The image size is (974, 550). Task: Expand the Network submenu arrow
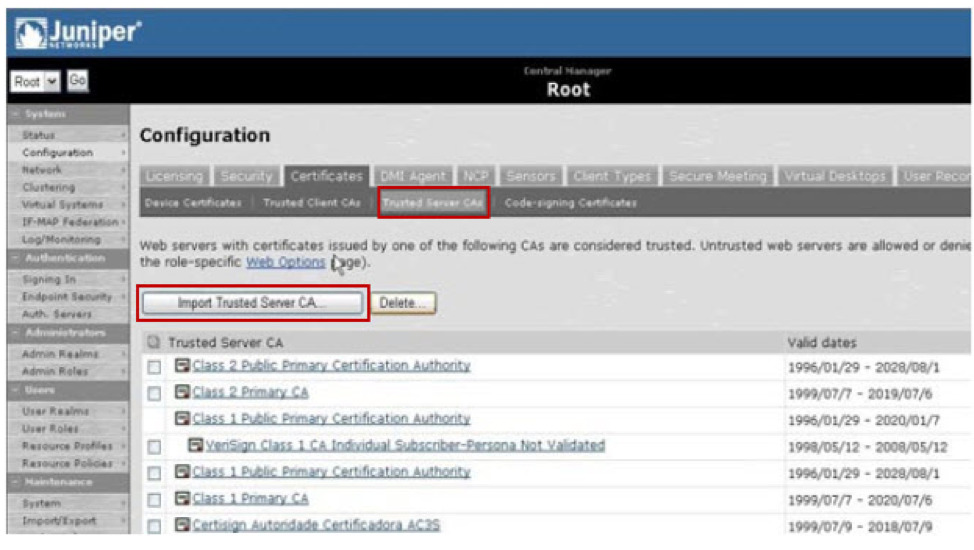click(x=123, y=170)
